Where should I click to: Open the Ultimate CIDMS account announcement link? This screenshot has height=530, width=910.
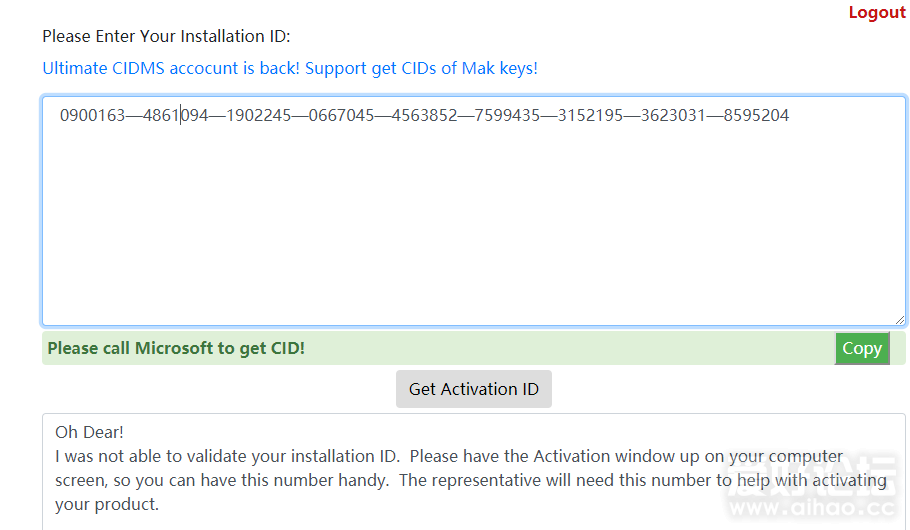click(x=290, y=68)
